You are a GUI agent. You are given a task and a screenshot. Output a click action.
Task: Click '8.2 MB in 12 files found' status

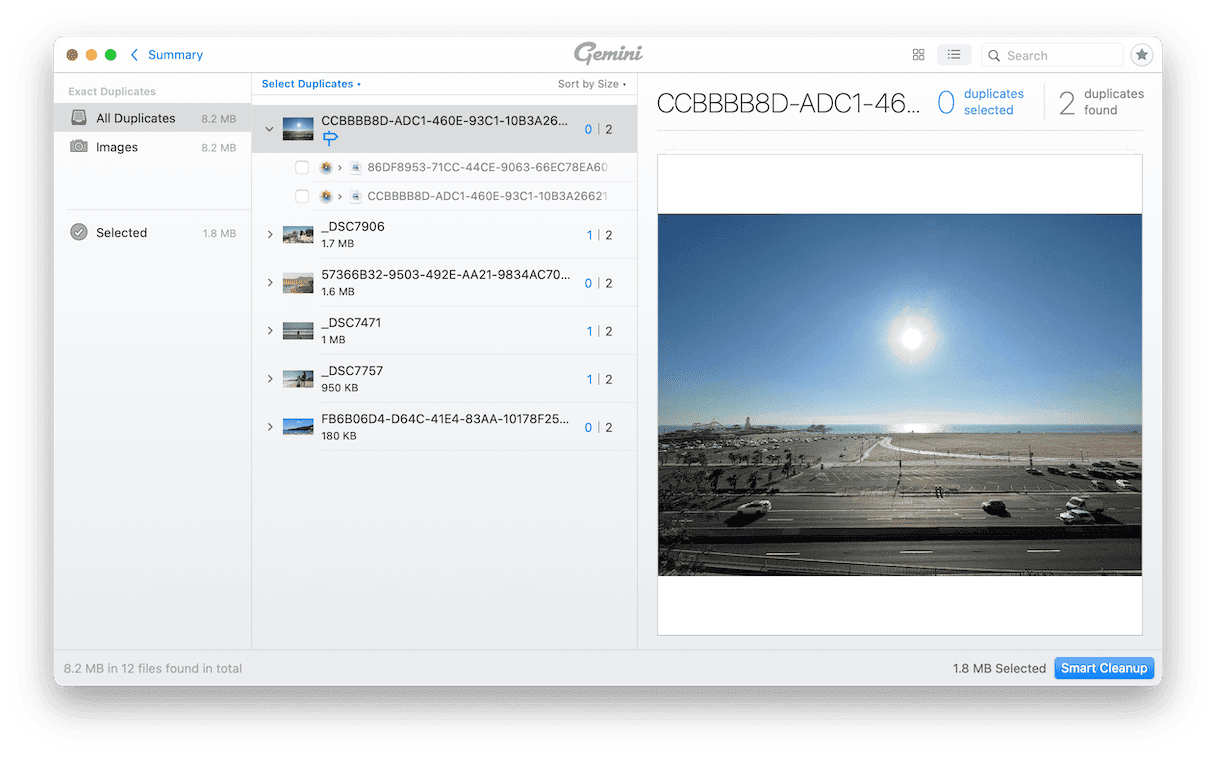click(x=153, y=668)
